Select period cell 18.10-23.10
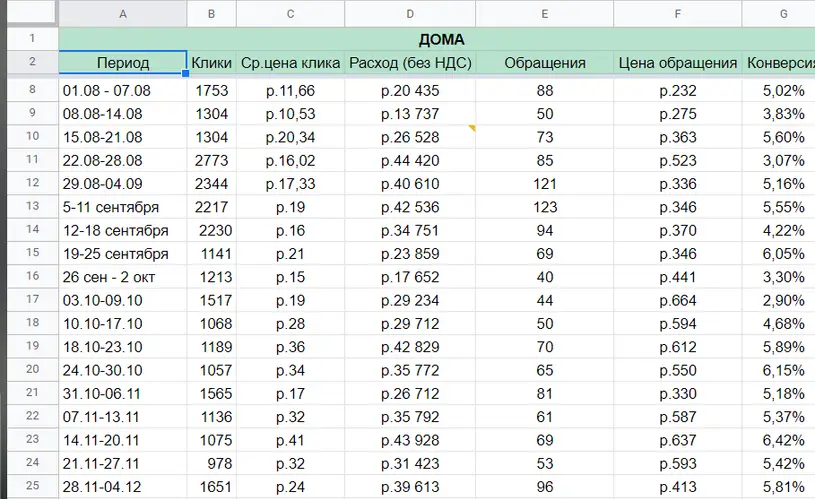The image size is (815, 499). coord(123,347)
